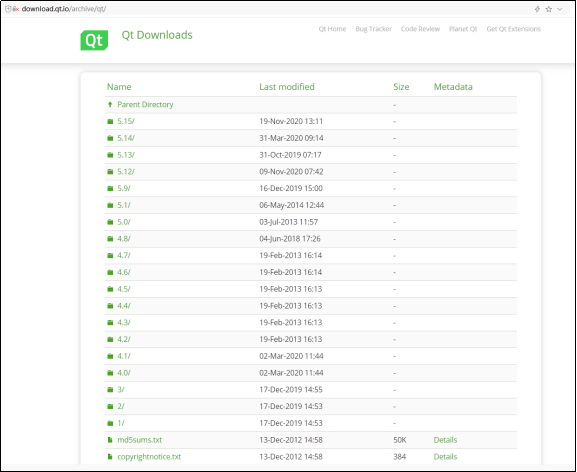Open the 4.6/ directory link

(x=124, y=272)
